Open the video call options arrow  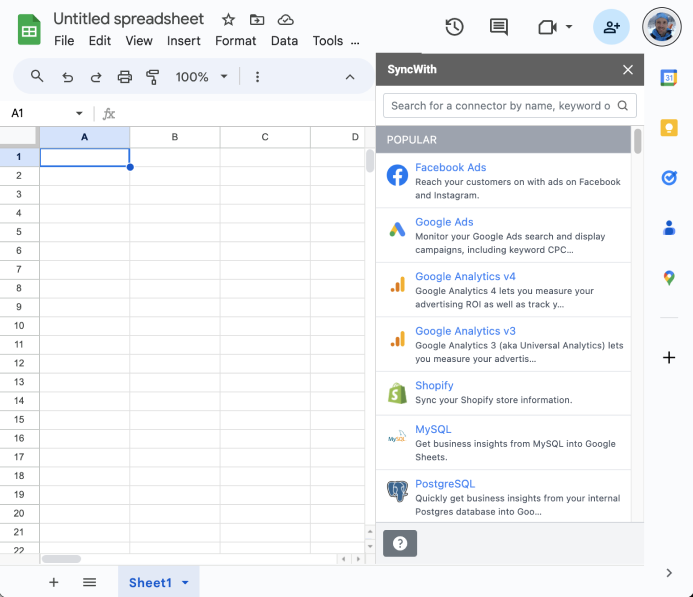tap(569, 27)
